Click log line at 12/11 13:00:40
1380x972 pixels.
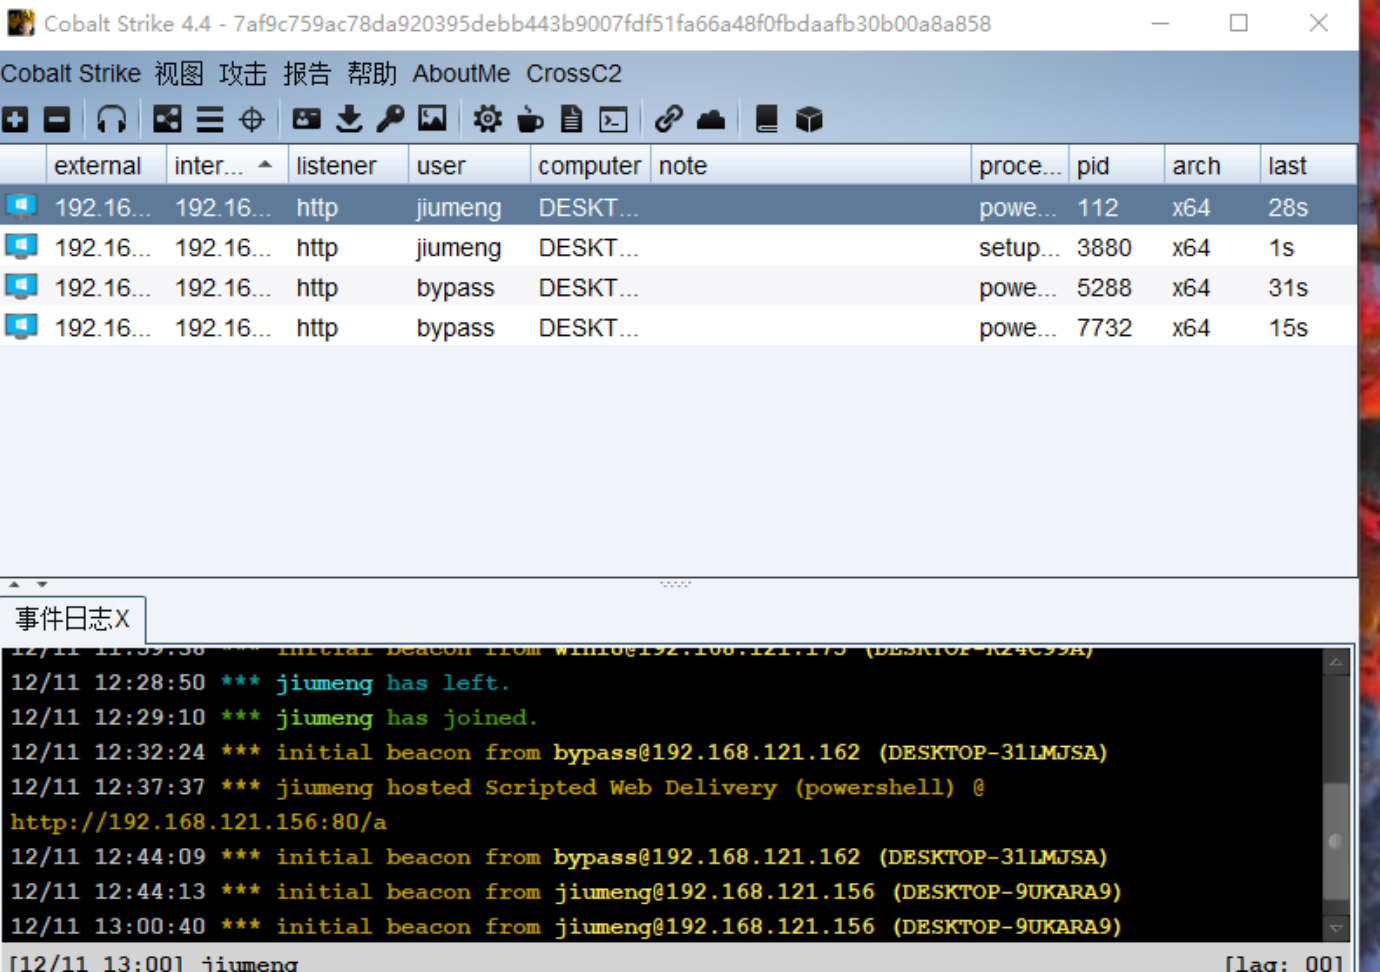[x=566, y=926]
